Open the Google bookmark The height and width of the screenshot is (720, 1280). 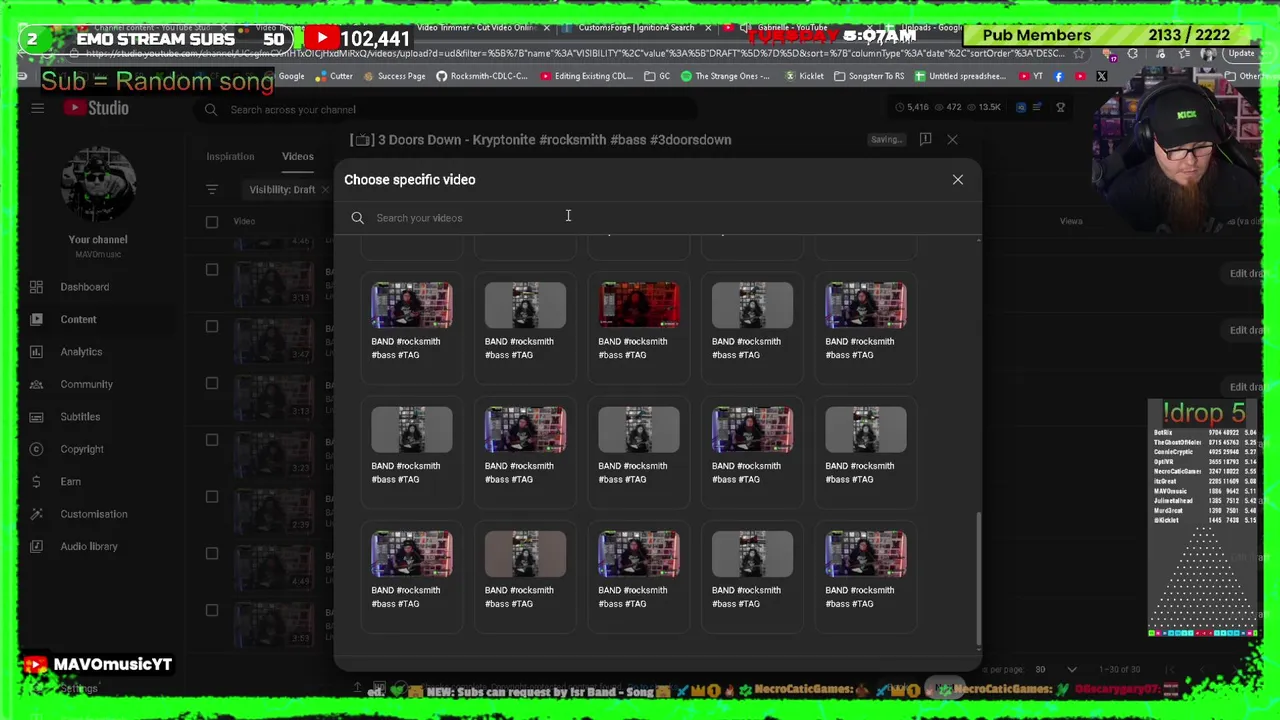[291, 76]
